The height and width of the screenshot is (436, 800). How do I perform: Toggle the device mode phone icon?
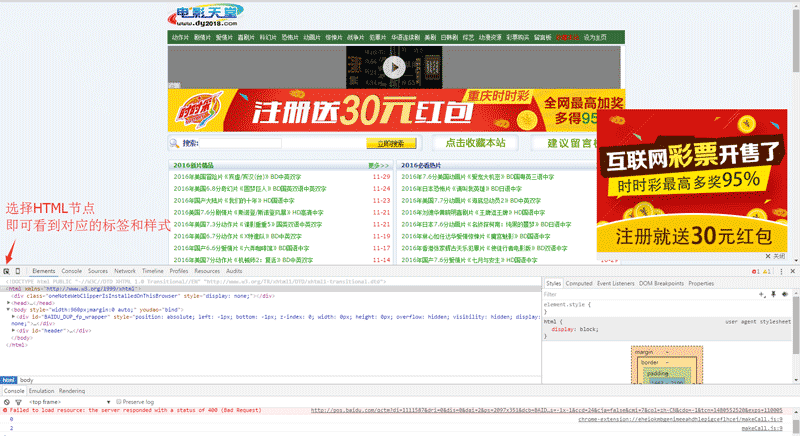[17, 271]
